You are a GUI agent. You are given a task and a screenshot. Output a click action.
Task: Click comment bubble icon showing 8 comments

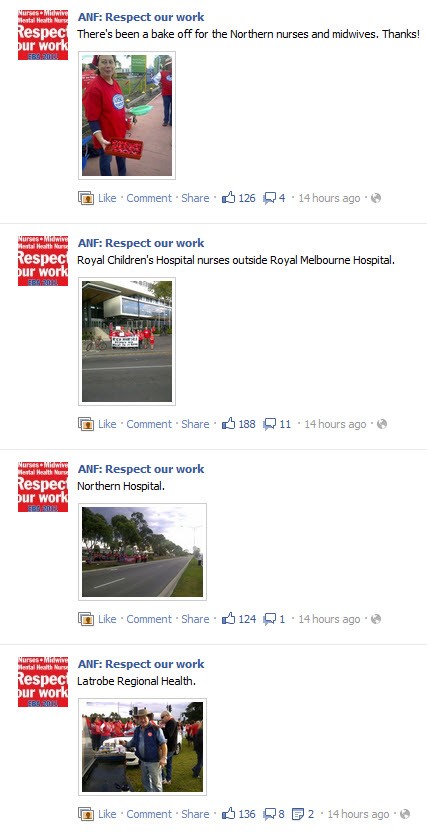tap(270, 814)
